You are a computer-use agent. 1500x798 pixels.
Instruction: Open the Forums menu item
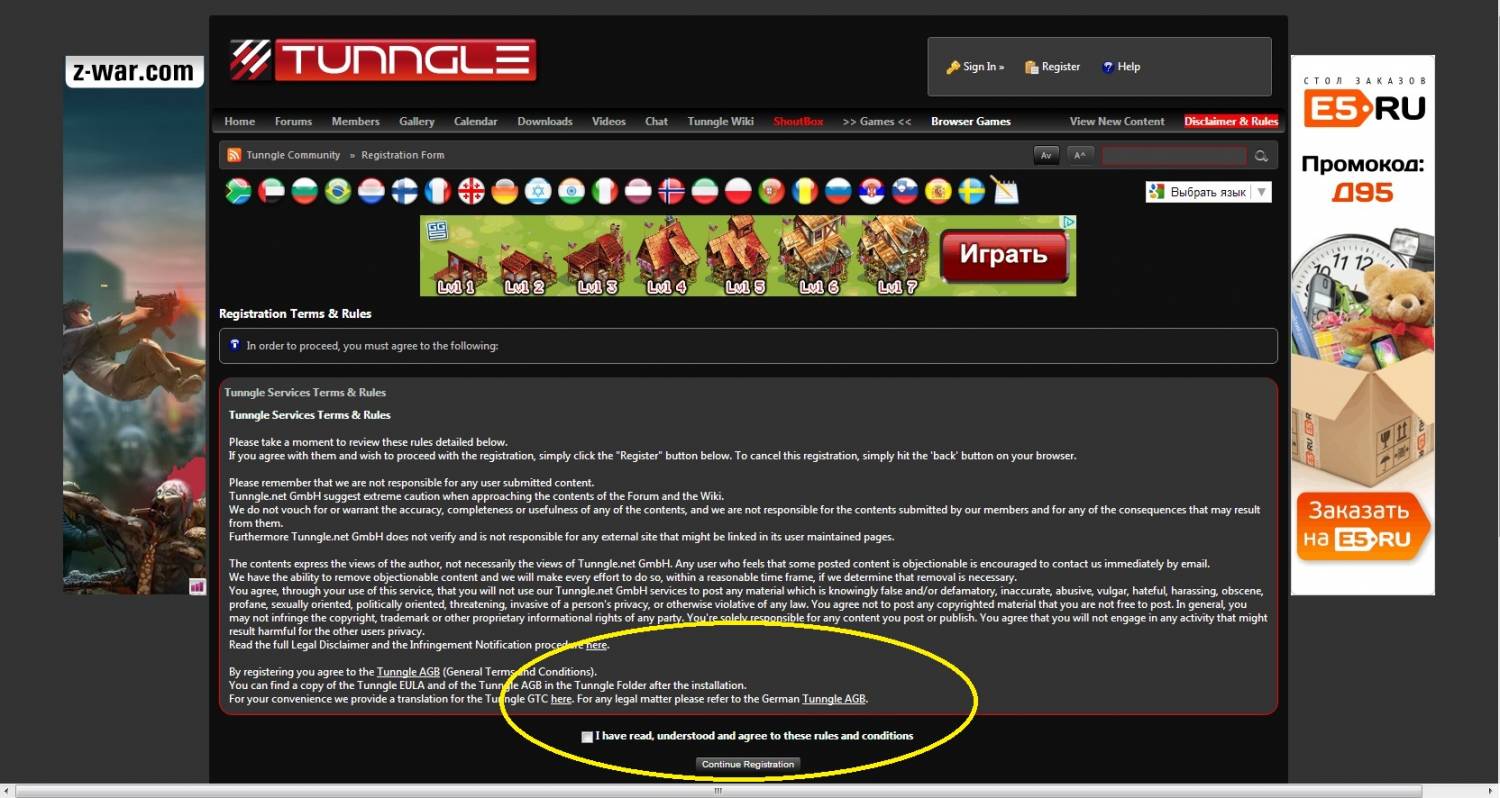tap(293, 122)
